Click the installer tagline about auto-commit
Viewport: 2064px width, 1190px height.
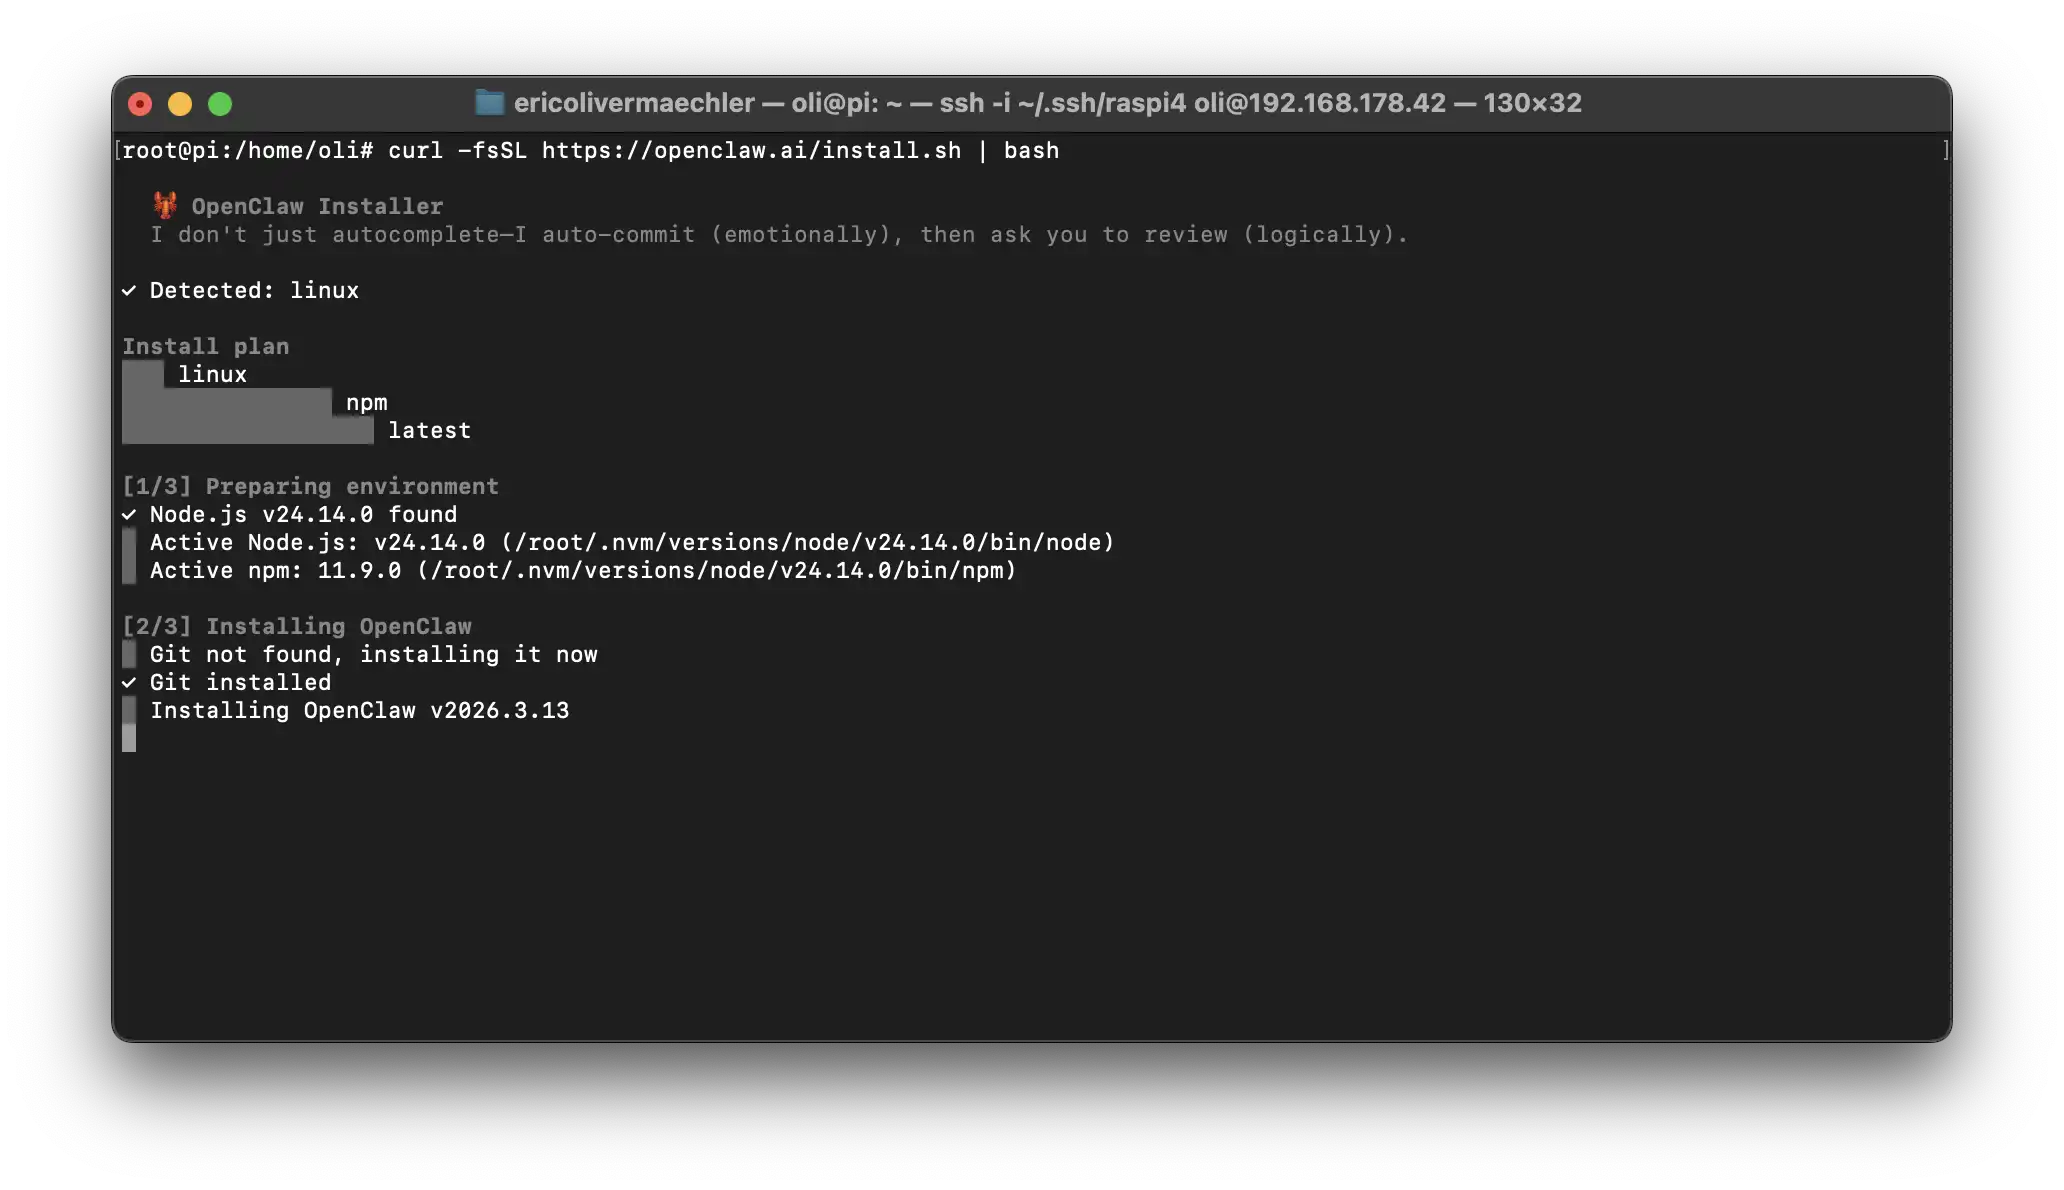pos(779,235)
